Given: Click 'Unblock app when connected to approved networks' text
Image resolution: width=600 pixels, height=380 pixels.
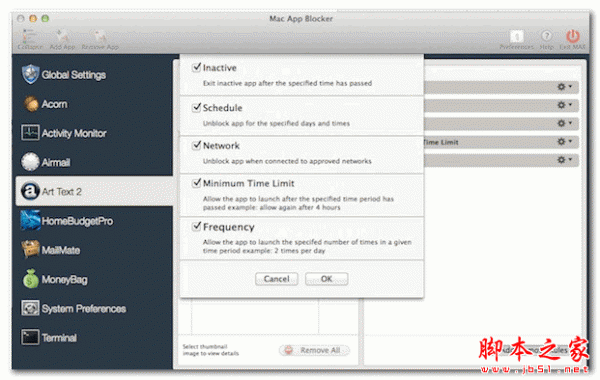Looking at the screenshot, I should 287,161.
